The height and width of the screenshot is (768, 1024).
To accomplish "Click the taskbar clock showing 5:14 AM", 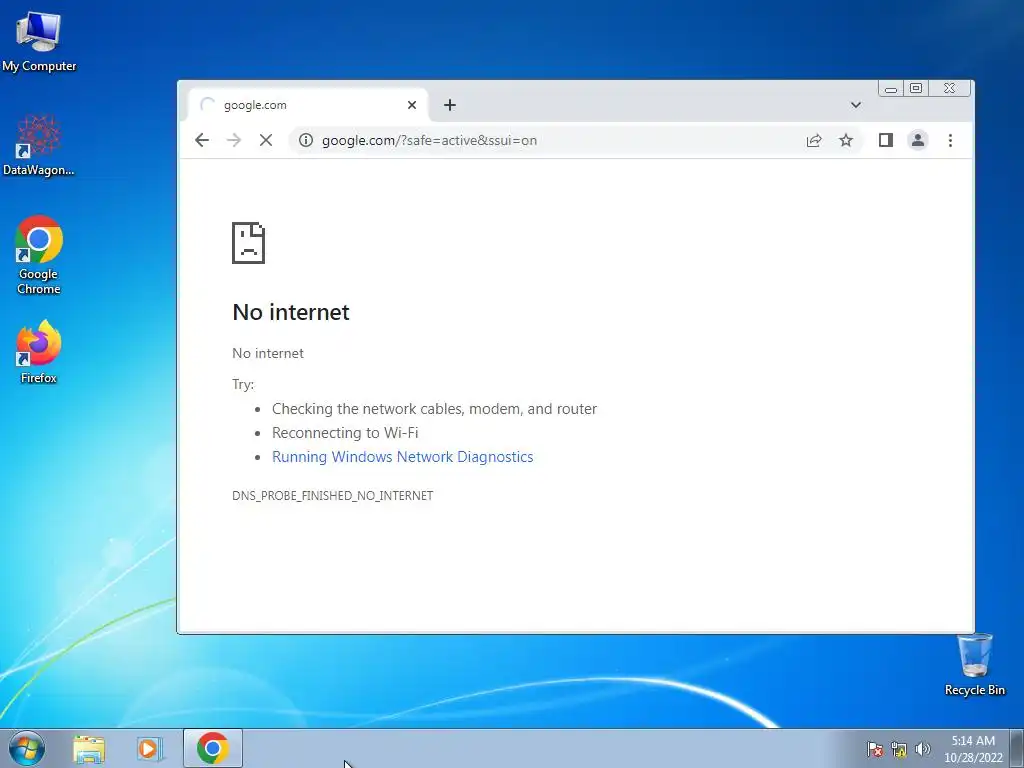I will click(x=973, y=749).
